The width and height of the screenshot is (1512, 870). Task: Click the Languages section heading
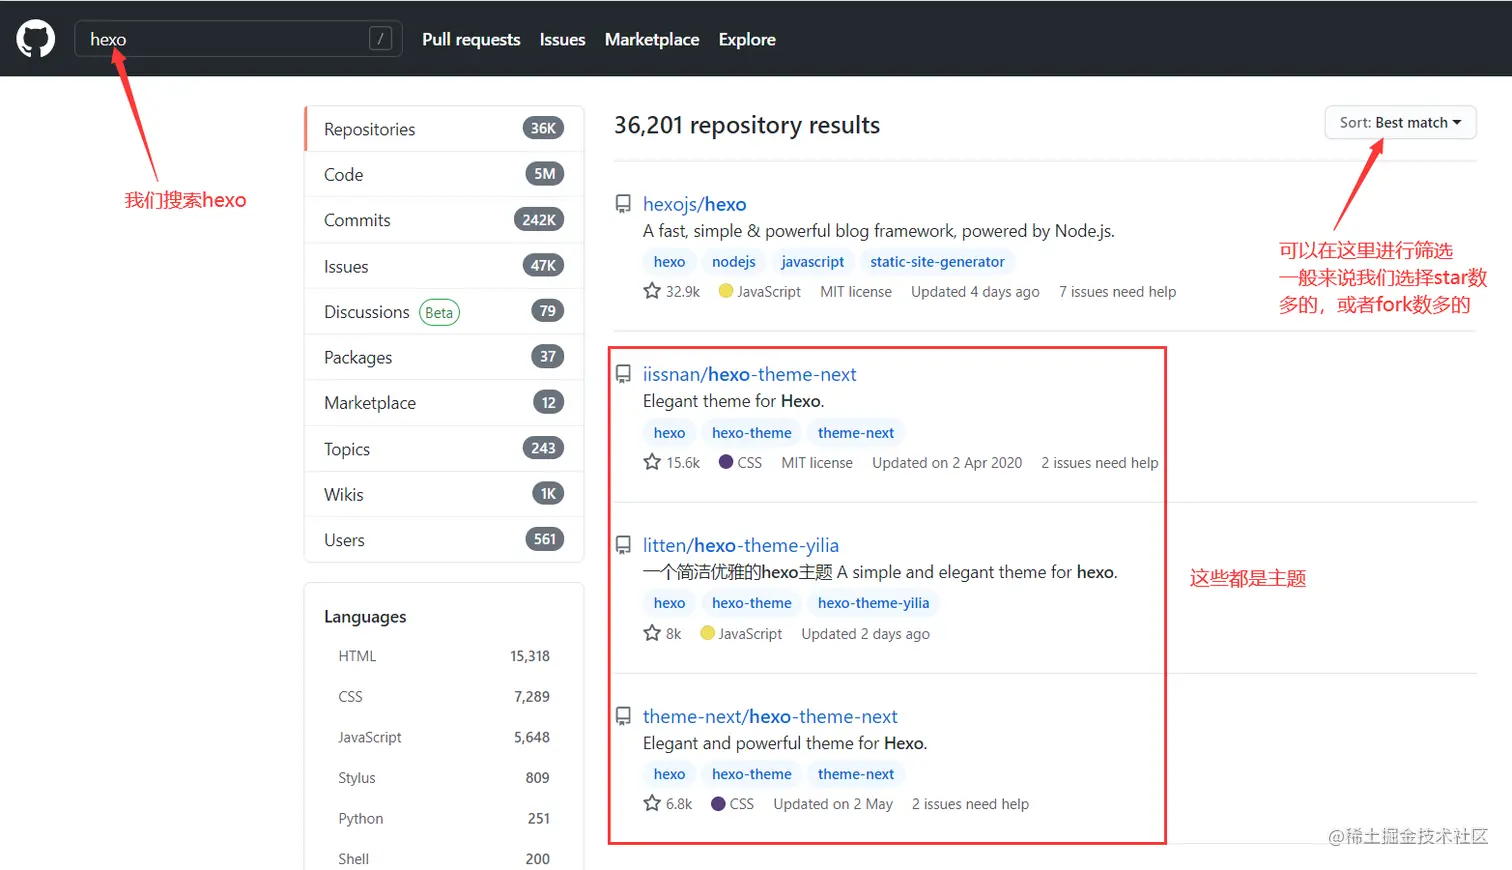point(365,616)
